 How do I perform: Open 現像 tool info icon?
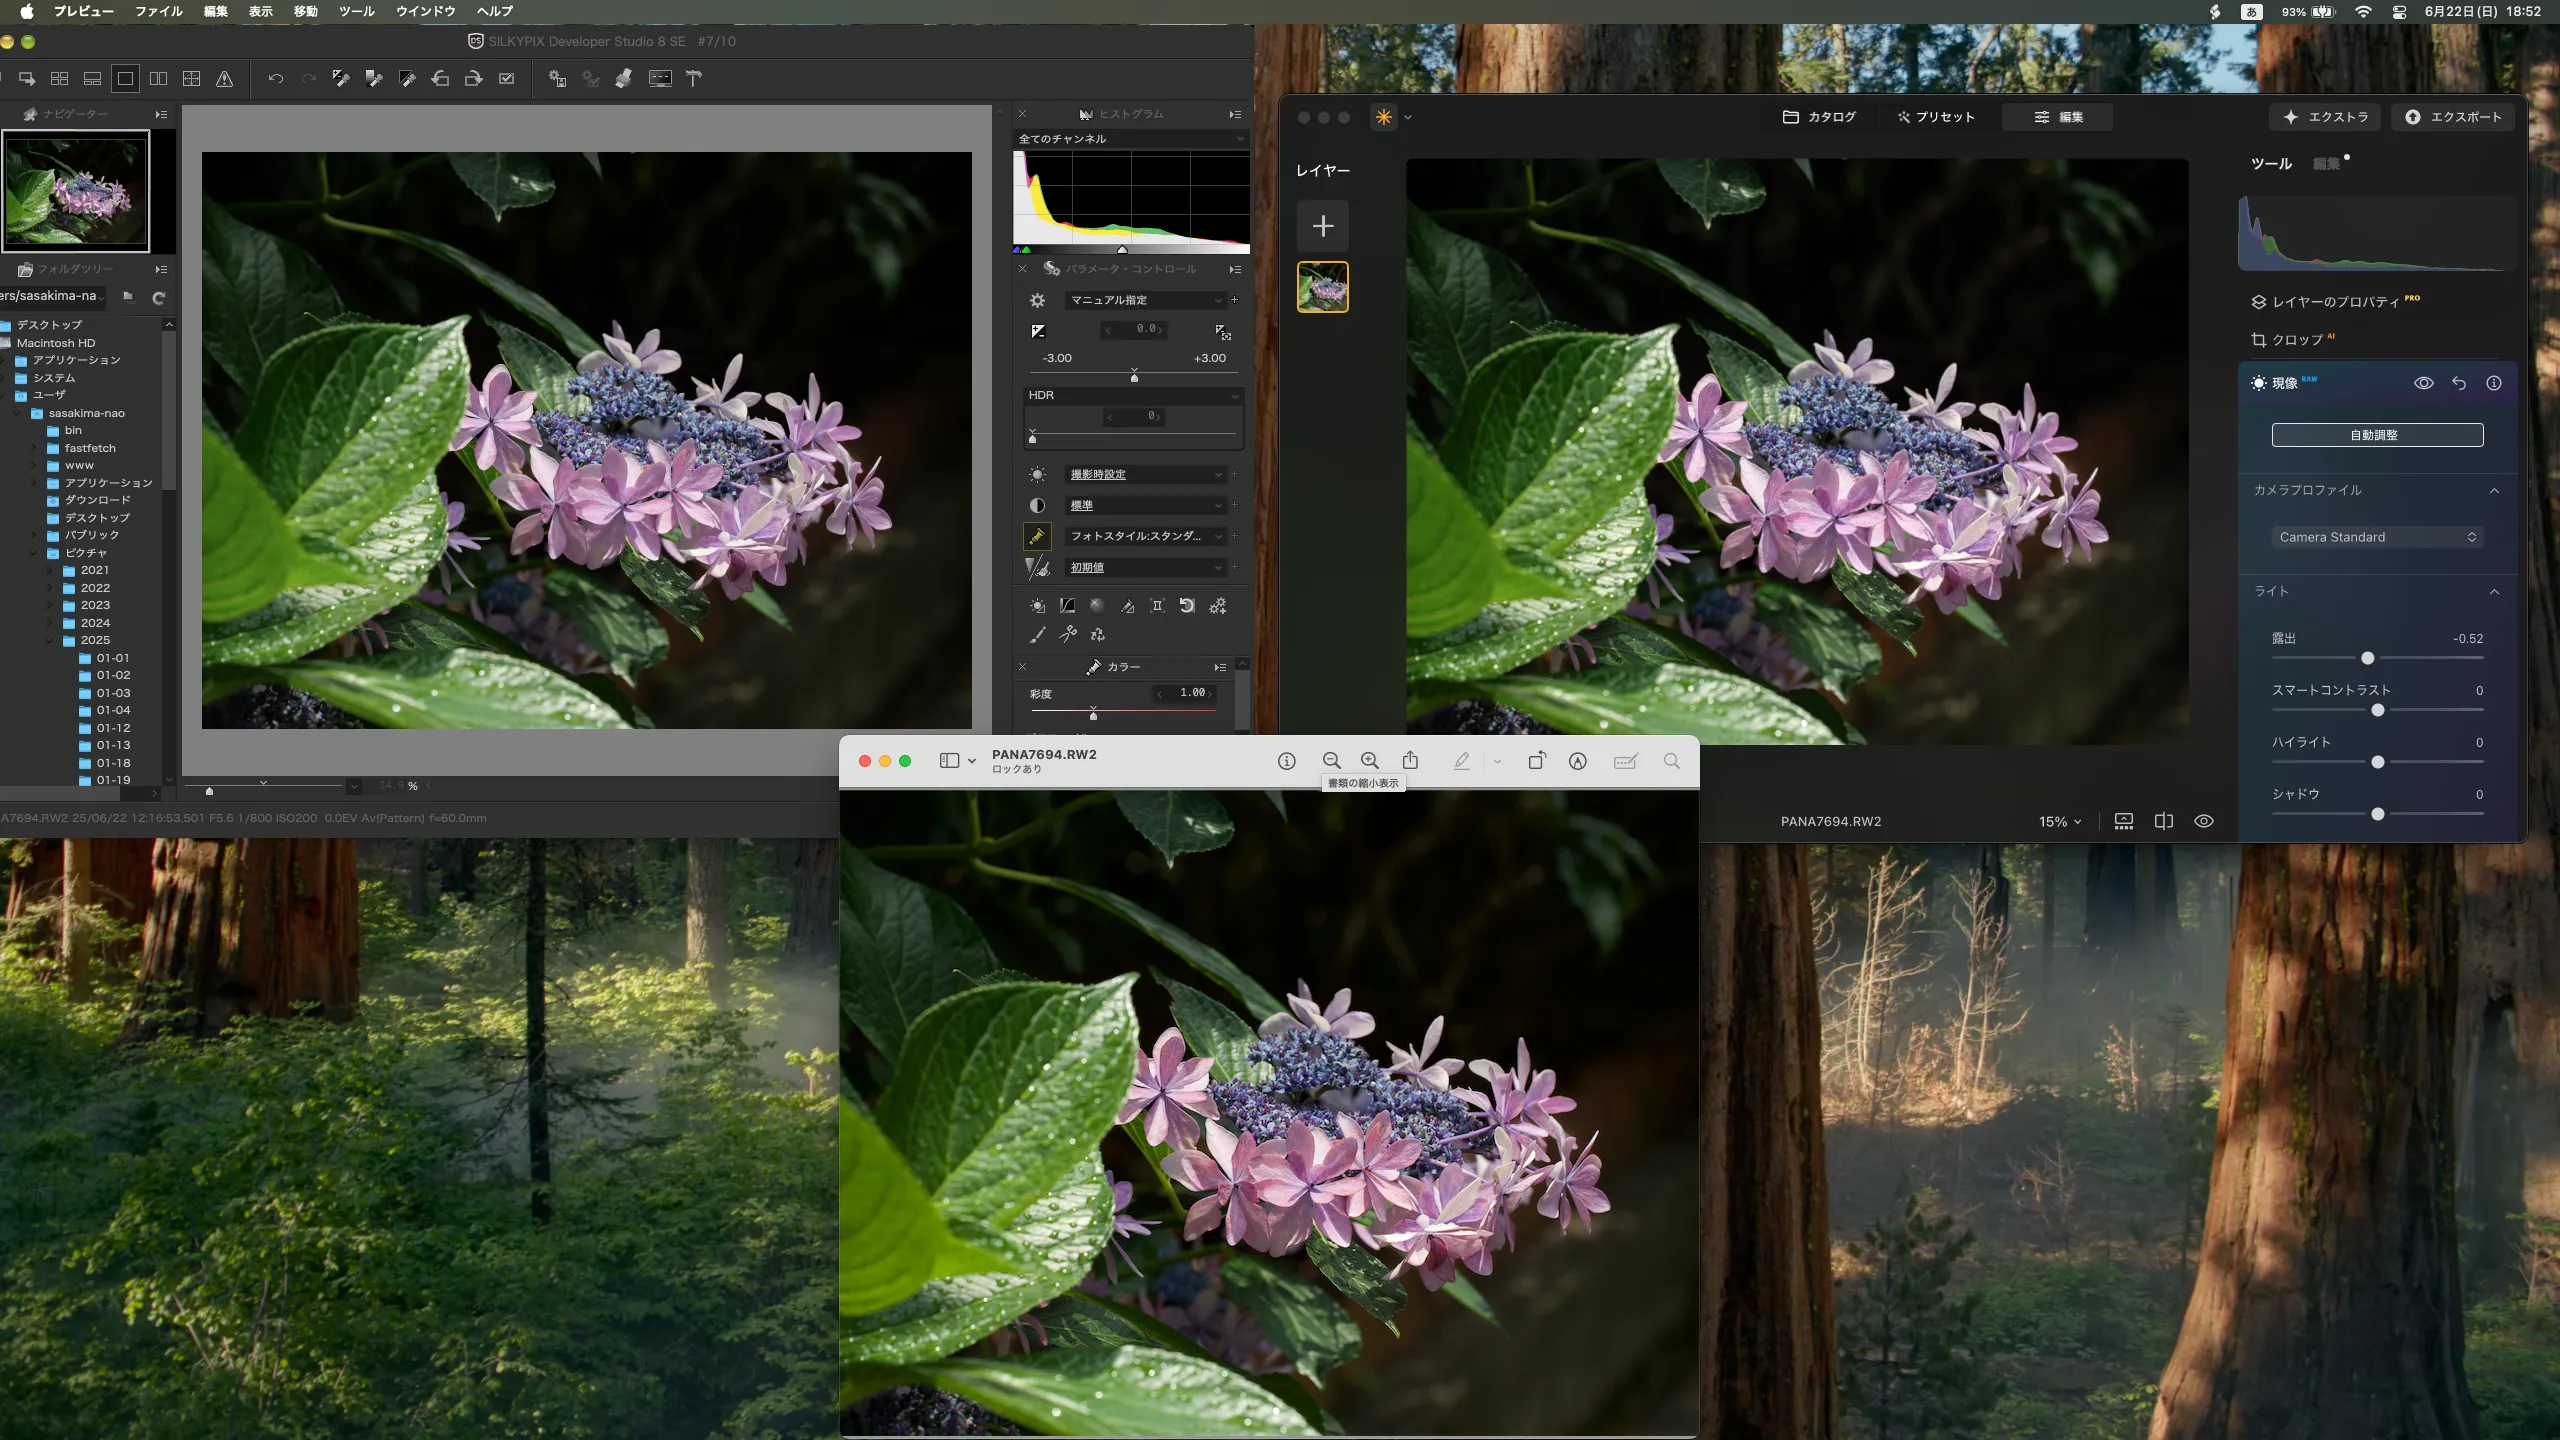pos(2494,383)
